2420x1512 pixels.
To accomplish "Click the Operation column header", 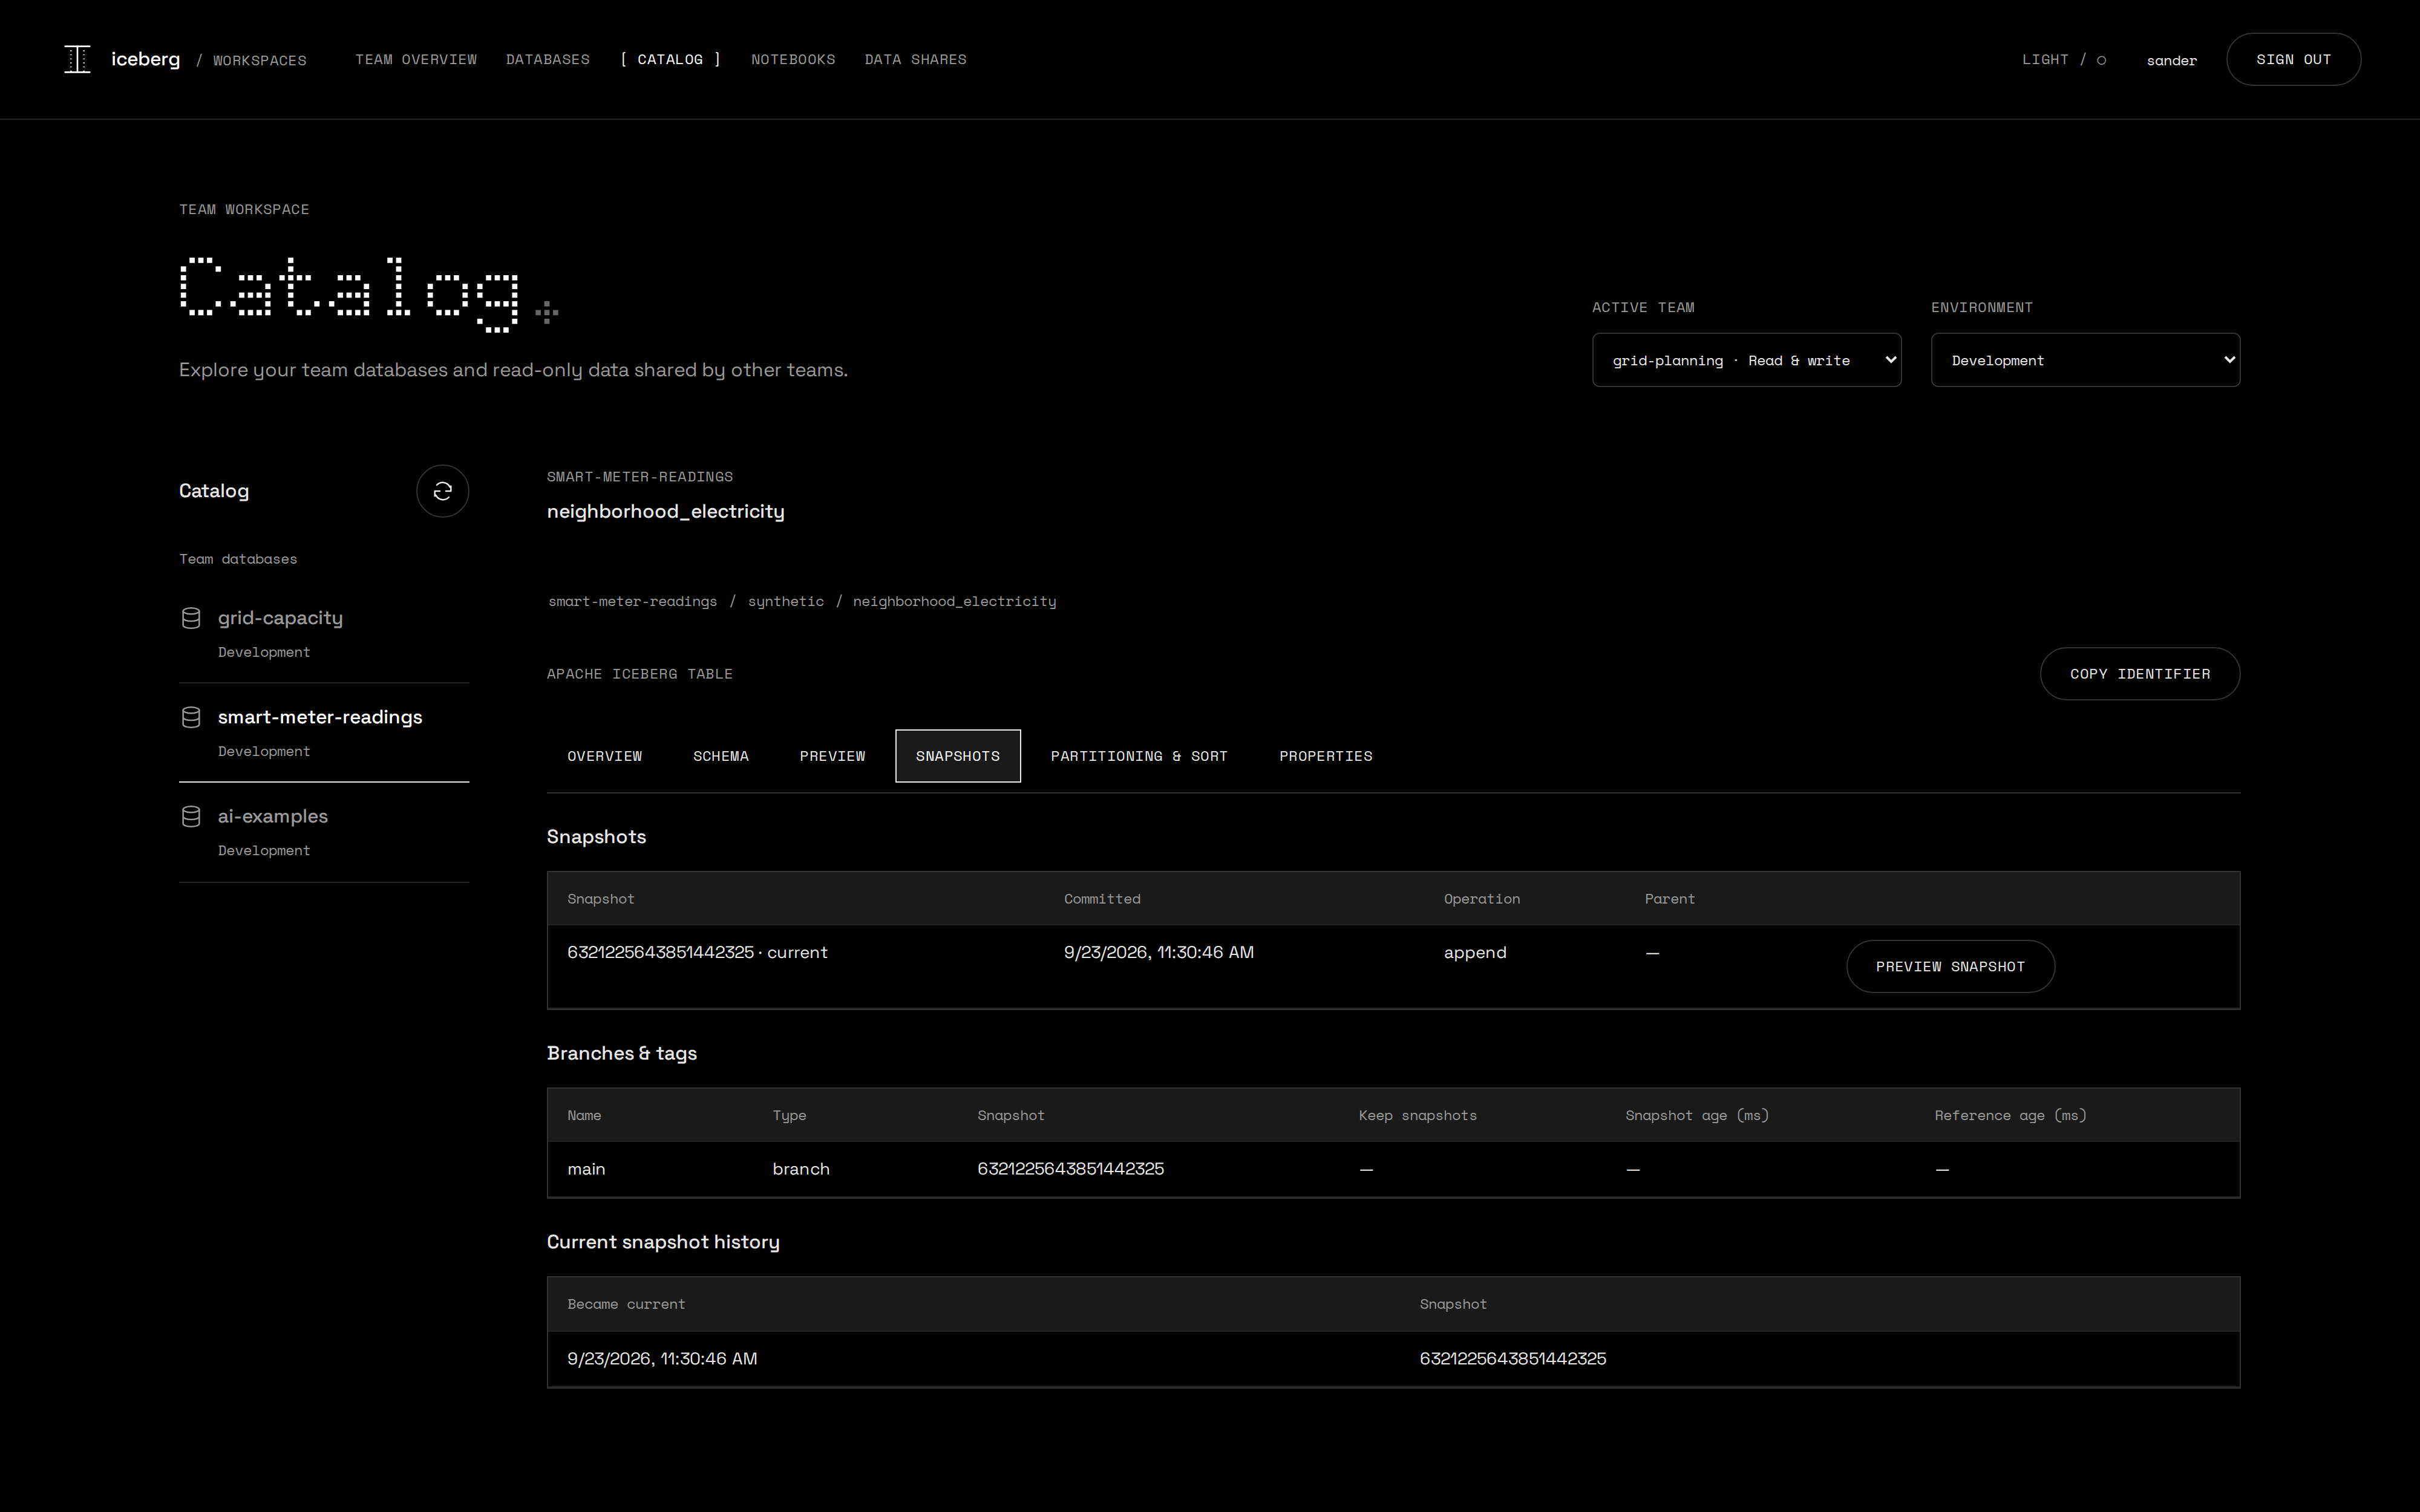I will click(x=1482, y=899).
